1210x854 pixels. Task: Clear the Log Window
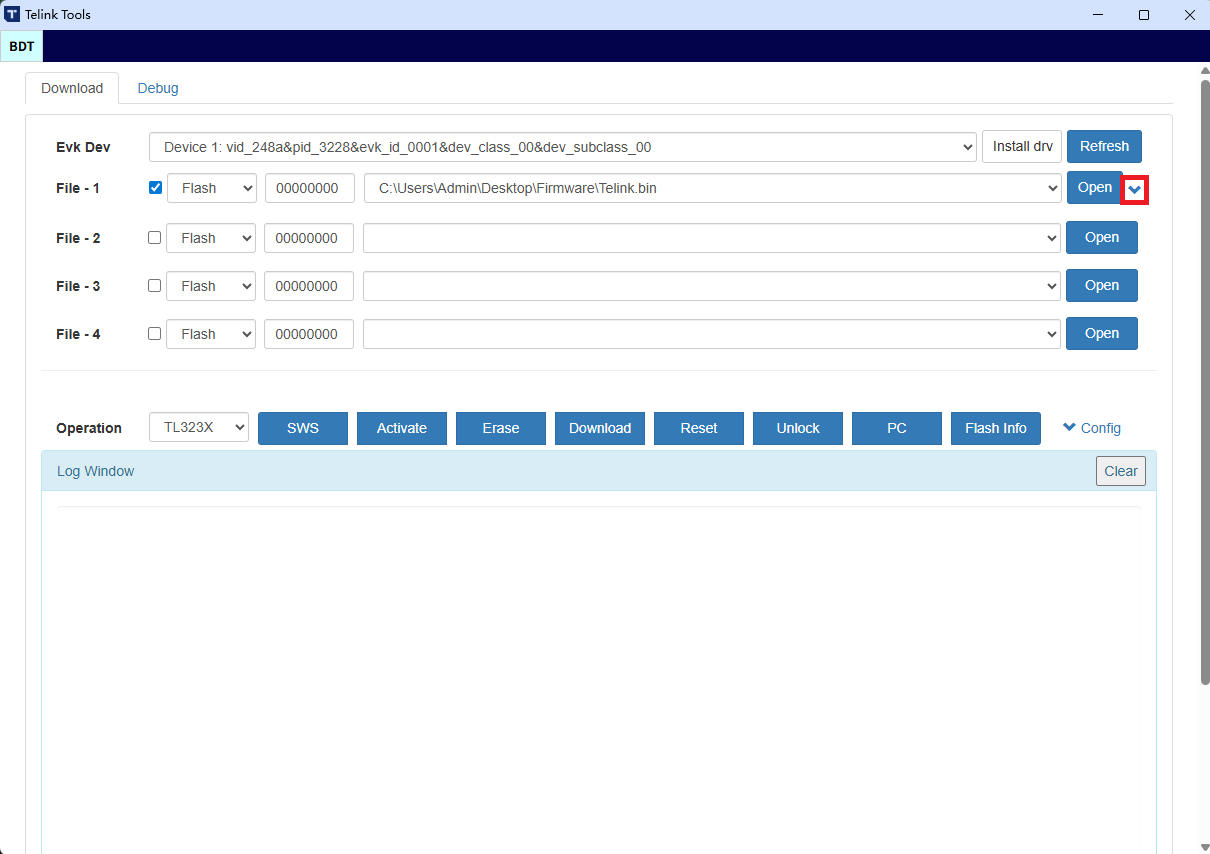[1120, 471]
